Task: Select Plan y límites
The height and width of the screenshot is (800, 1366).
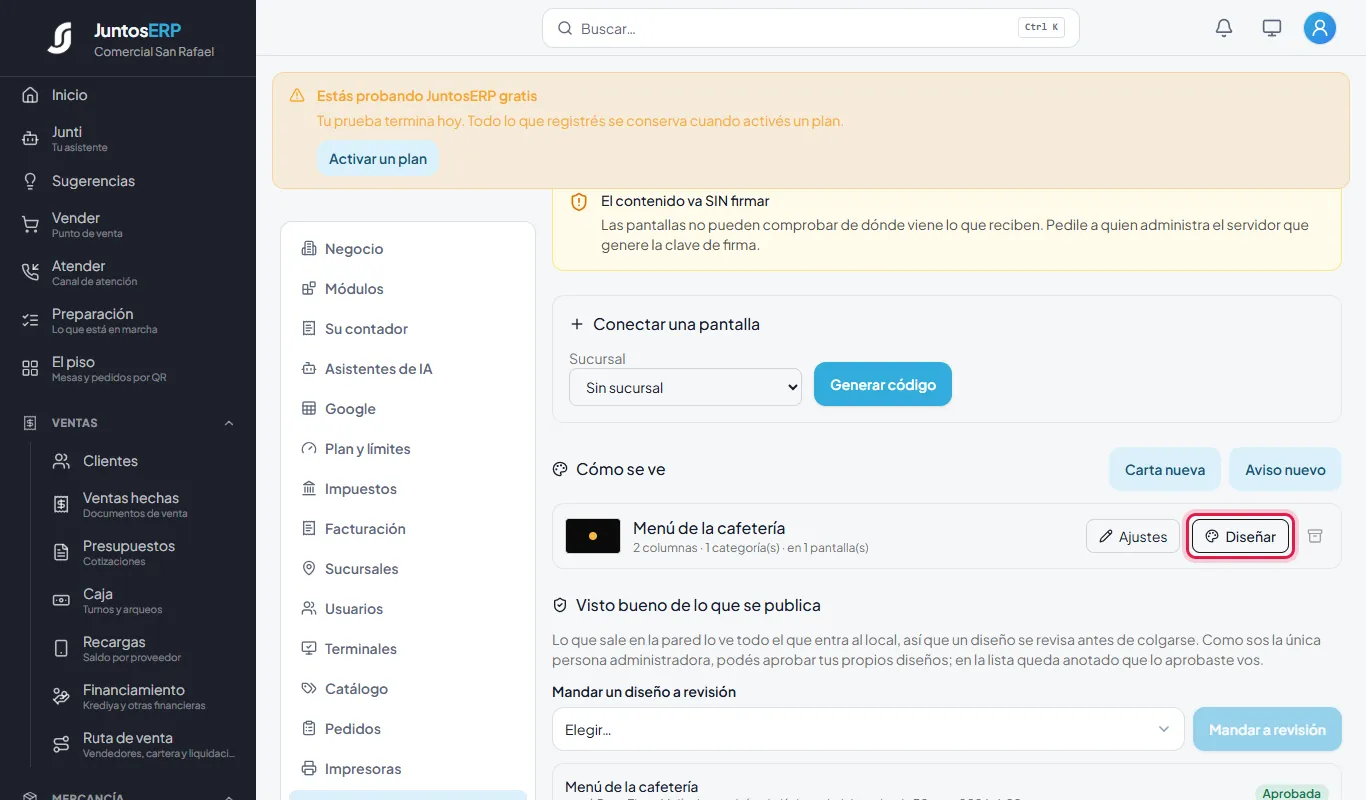Action: point(408,449)
